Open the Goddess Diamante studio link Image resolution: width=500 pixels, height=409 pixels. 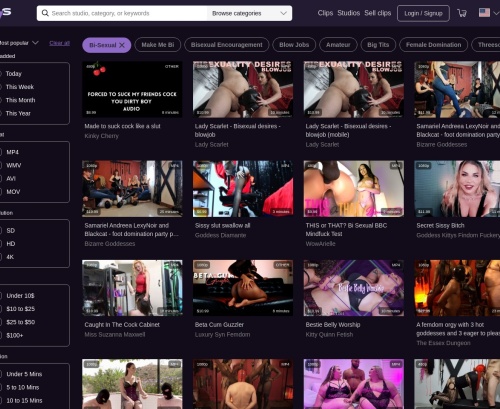pyautogui.click(x=220, y=235)
